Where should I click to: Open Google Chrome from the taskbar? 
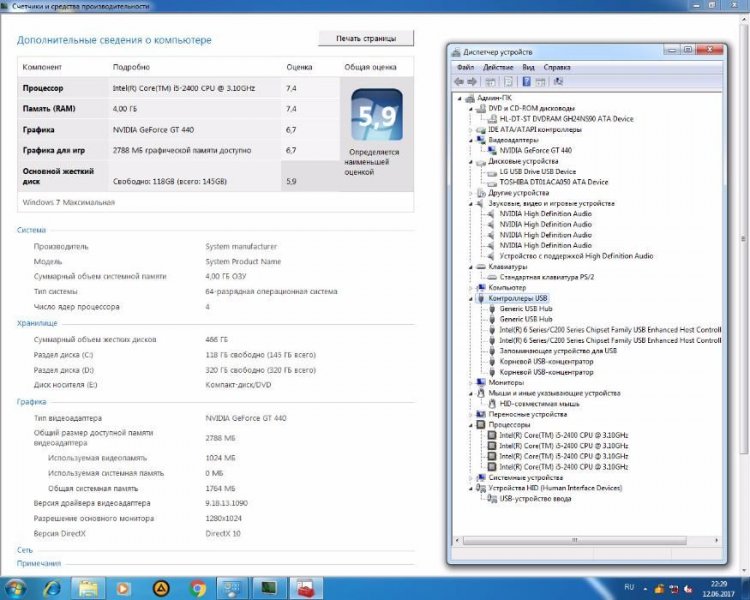198,588
